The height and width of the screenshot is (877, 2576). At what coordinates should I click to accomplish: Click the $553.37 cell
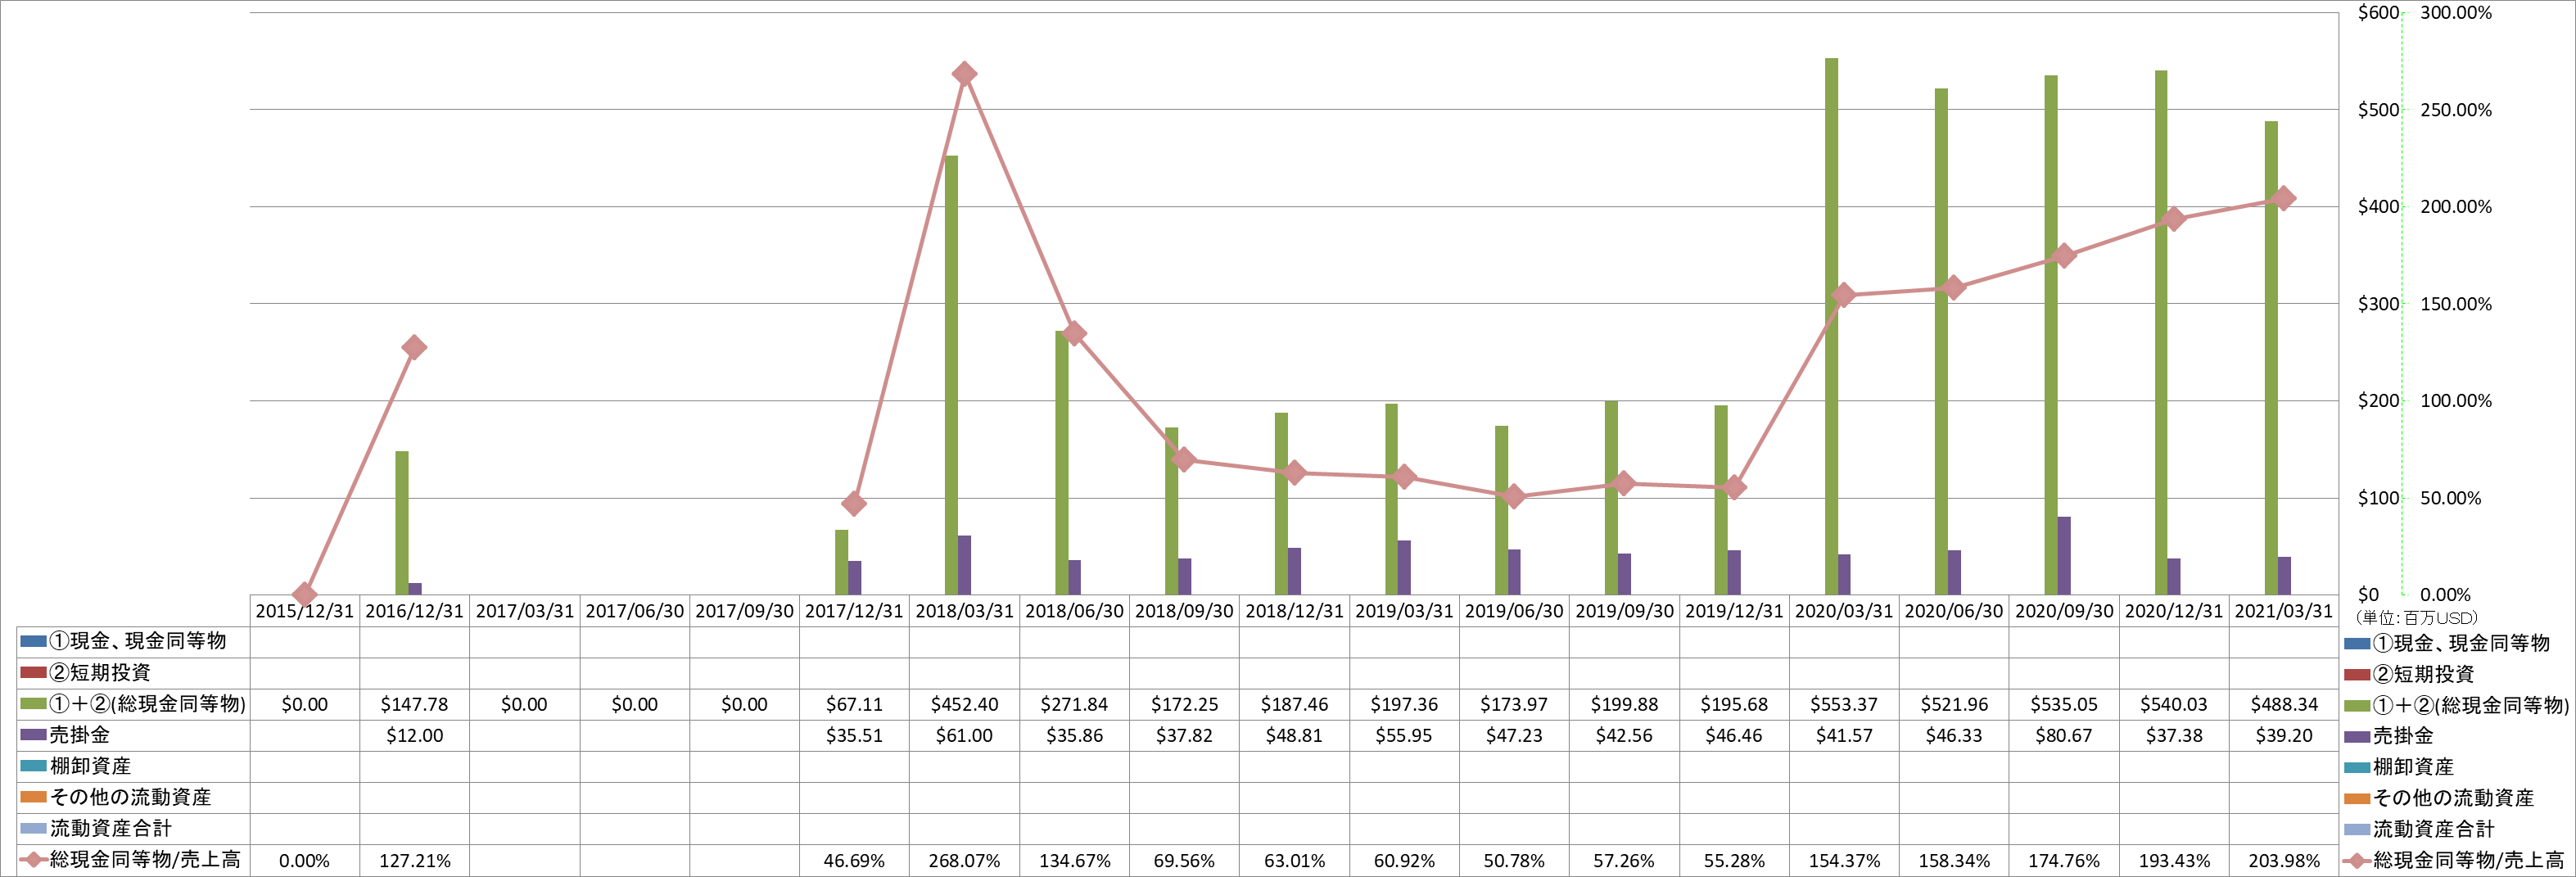point(1844,704)
